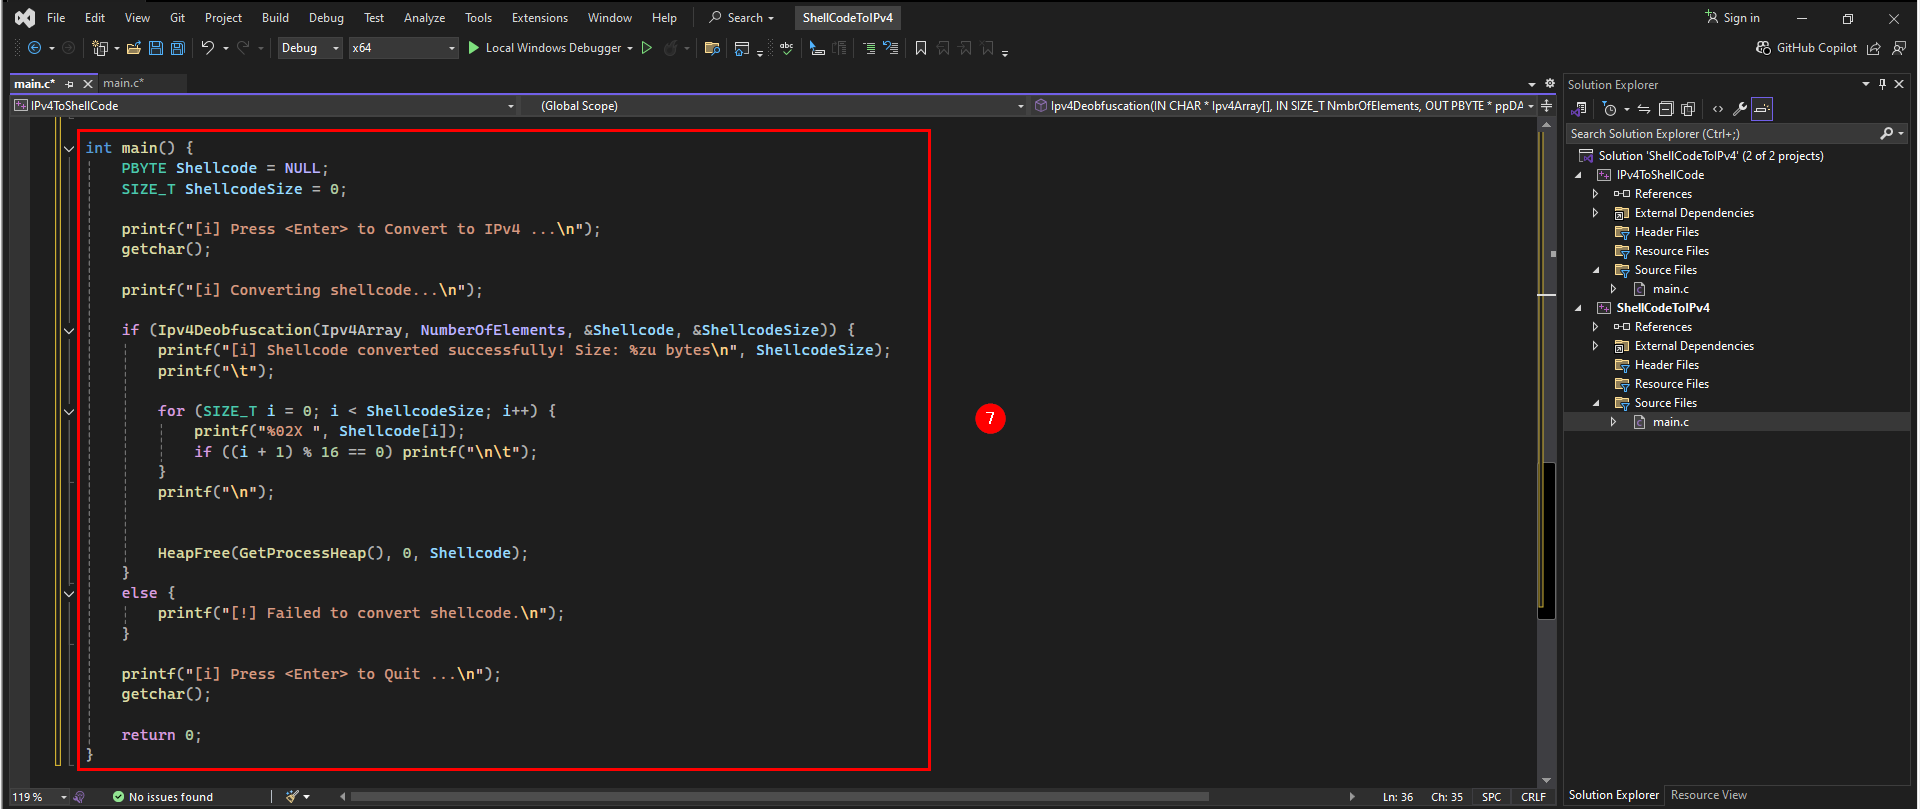Toggle Preview Selected Items in Solution Explorer
The image size is (1920, 809).
point(1762,109)
